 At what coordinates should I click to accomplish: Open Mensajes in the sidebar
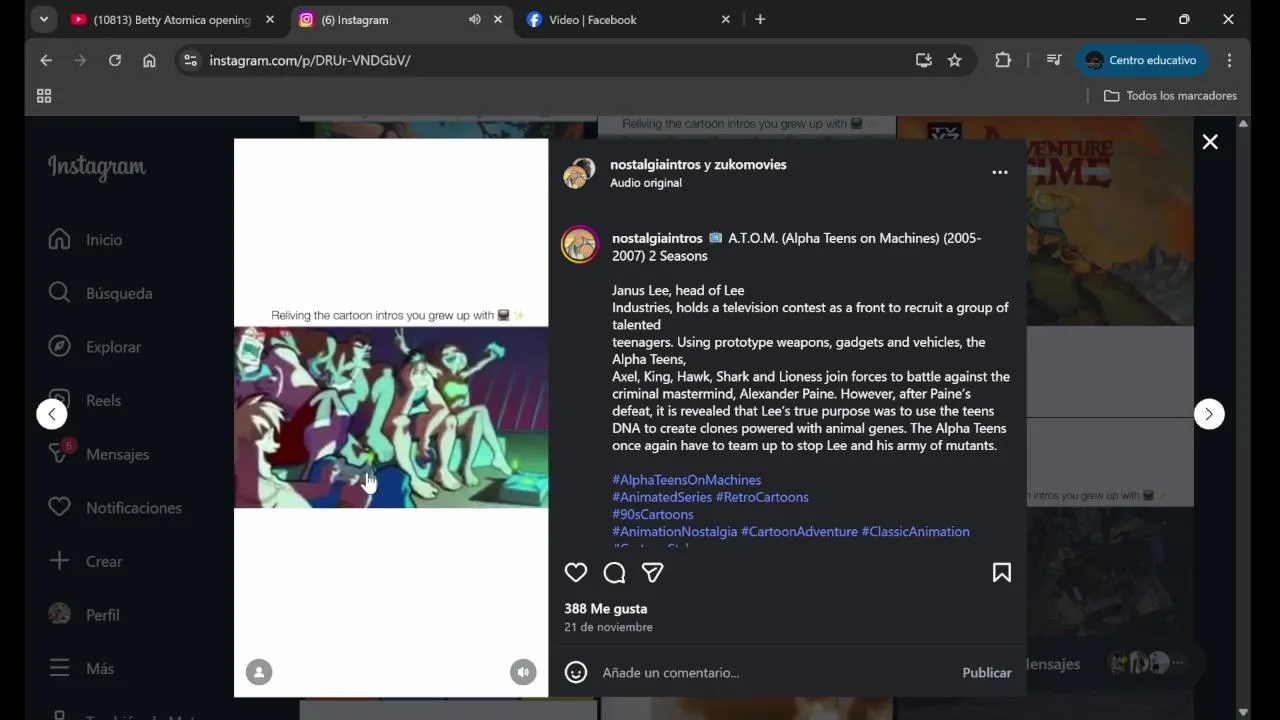(x=98, y=454)
